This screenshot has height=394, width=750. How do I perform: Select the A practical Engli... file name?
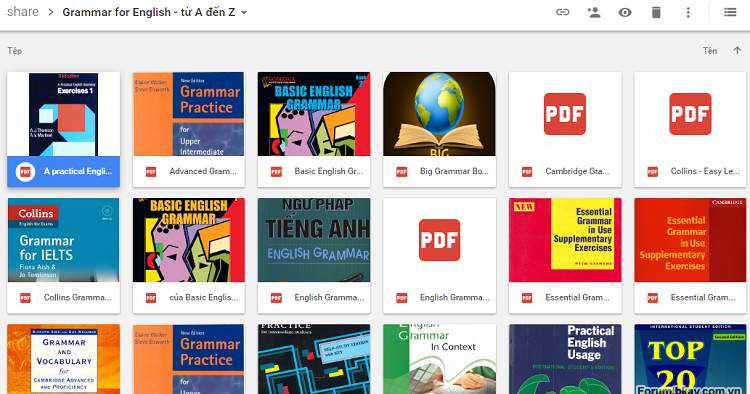(x=78, y=171)
